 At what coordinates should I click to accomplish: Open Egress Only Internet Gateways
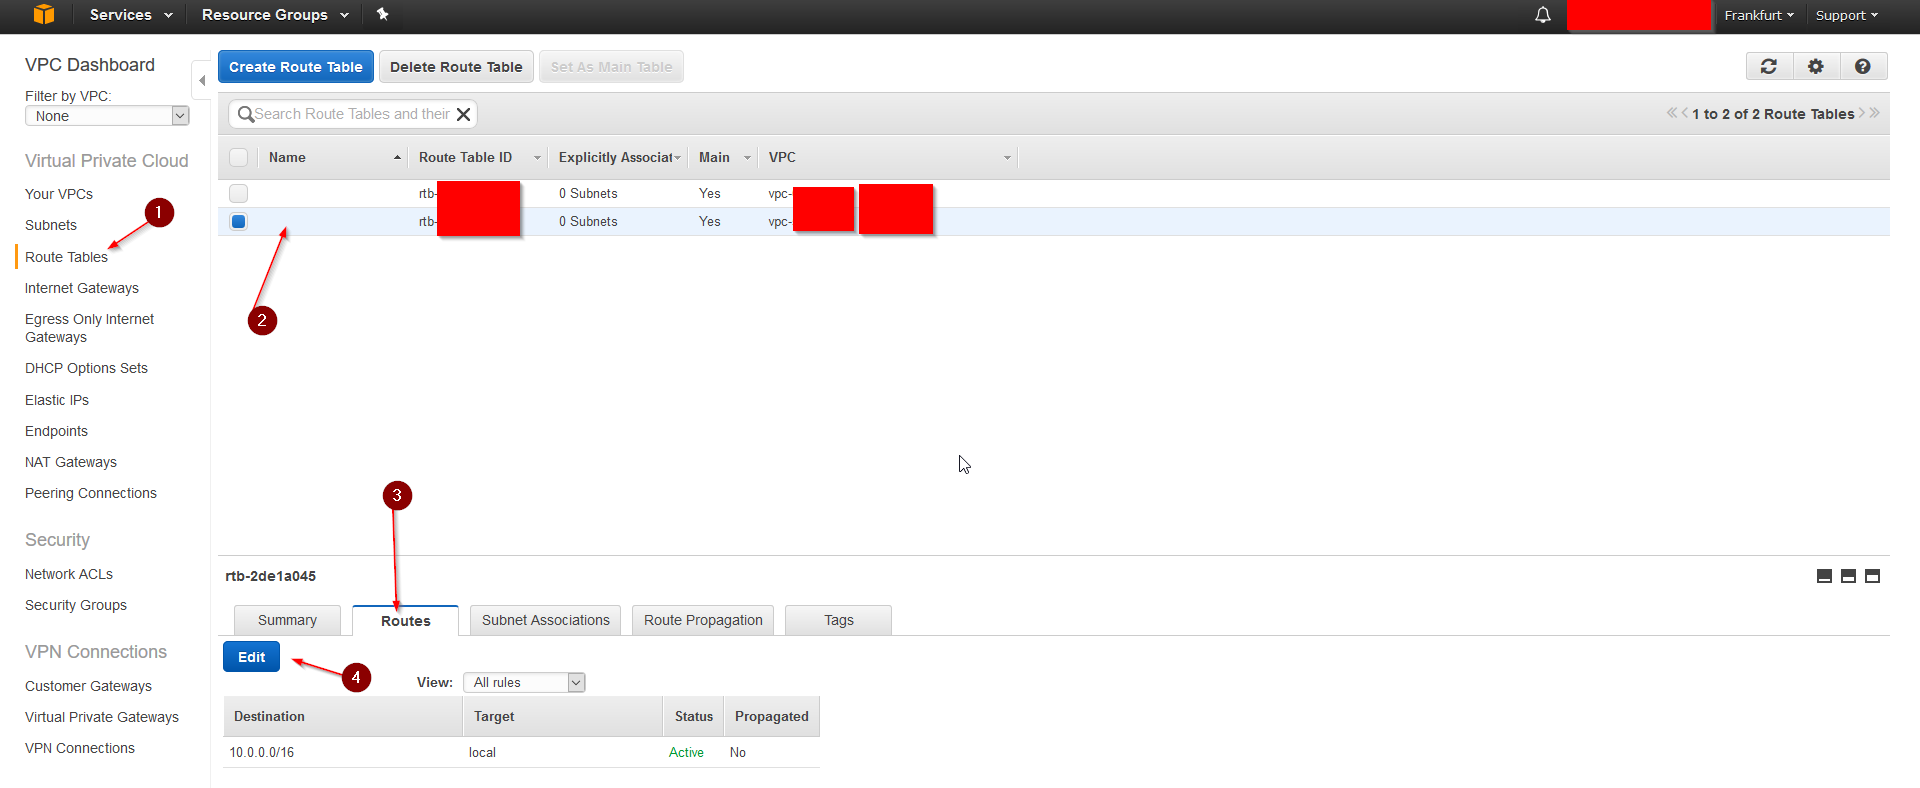tap(89, 328)
